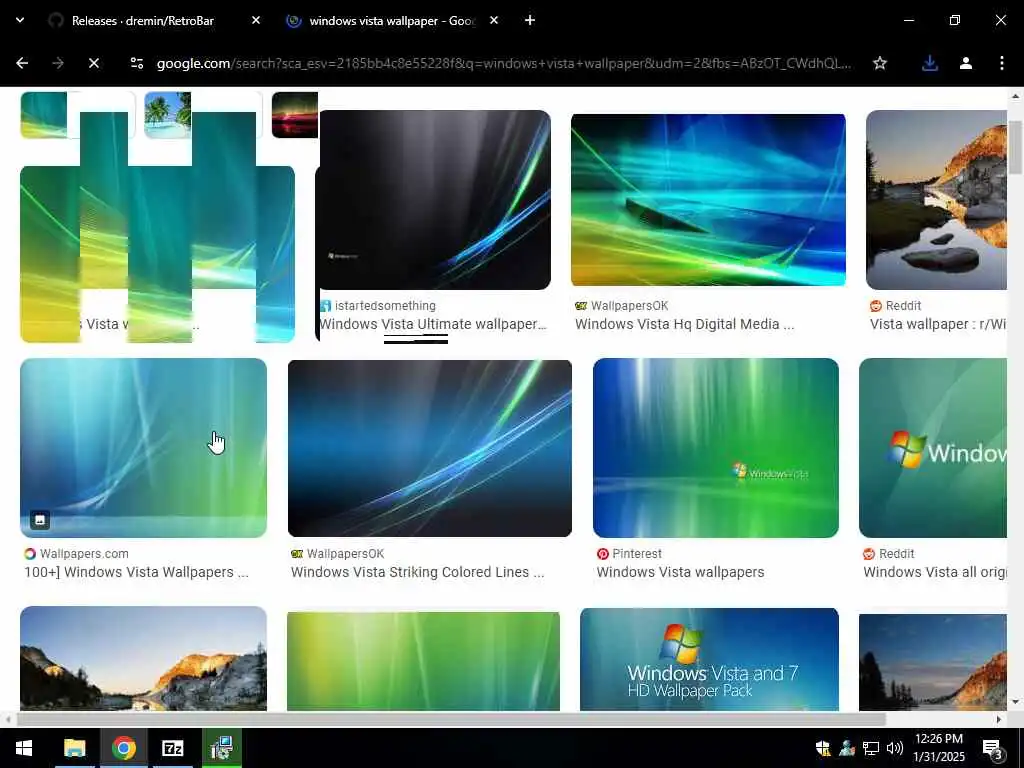1024x768 pixels.
Task: Open the Reddit Vista wallpaper lake image
Action: tap(936, 200)
